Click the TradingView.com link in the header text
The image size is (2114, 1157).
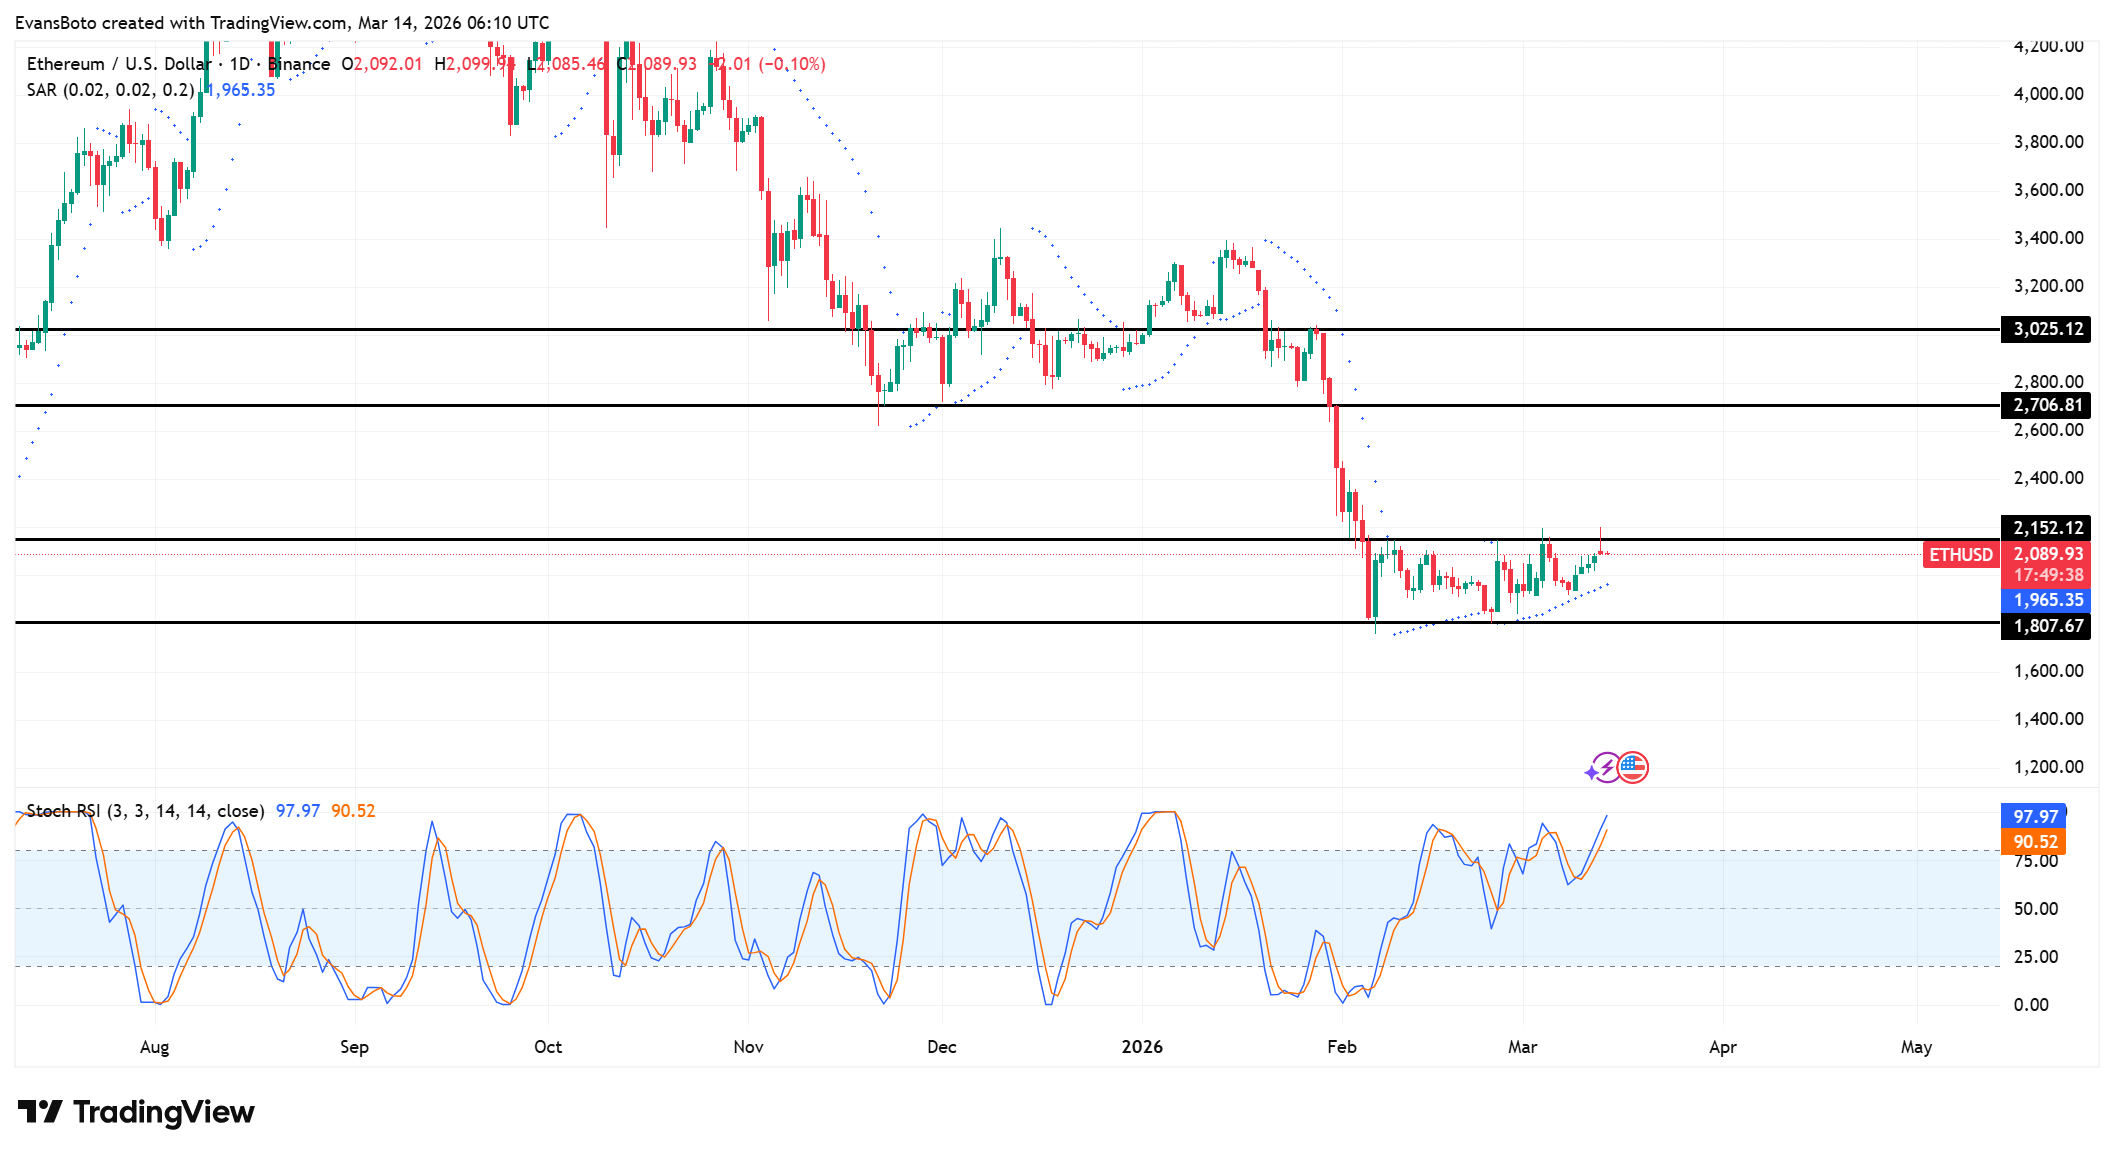click(x=273, y=22)
